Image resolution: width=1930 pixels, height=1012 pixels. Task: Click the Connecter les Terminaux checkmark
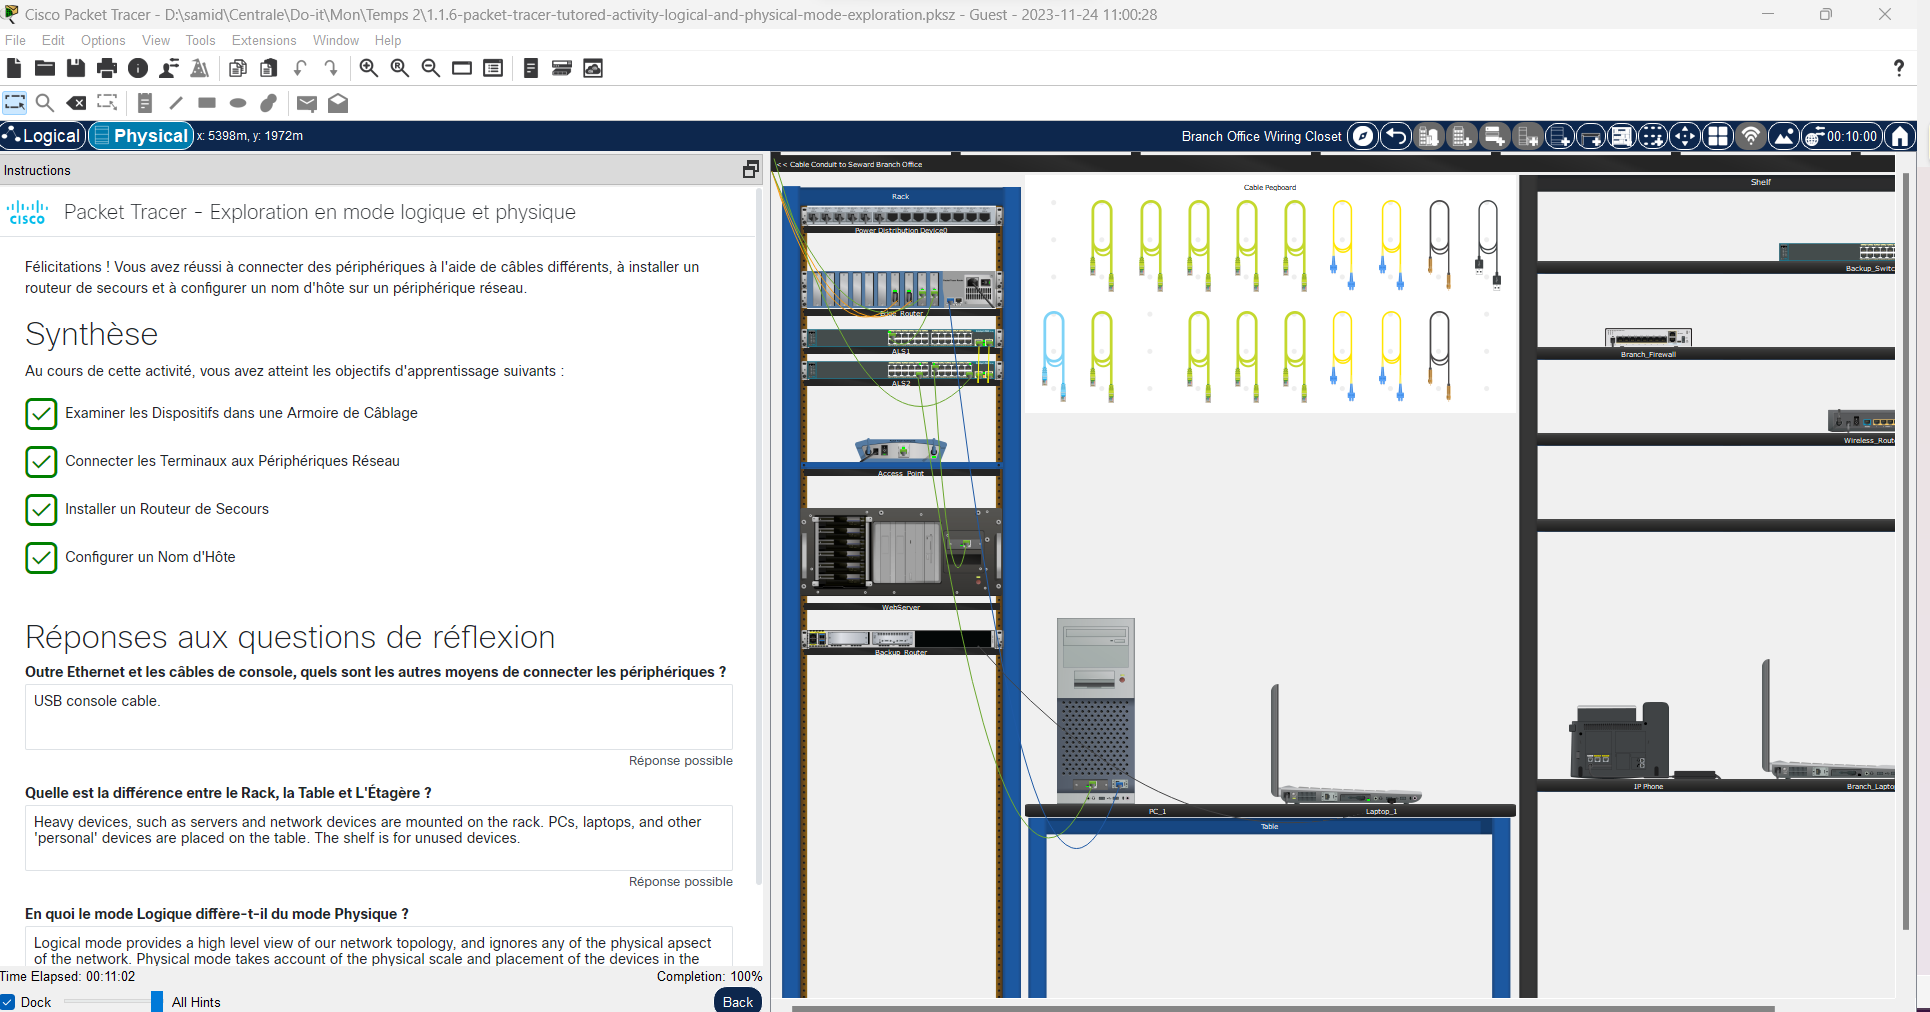coord(41,461)
